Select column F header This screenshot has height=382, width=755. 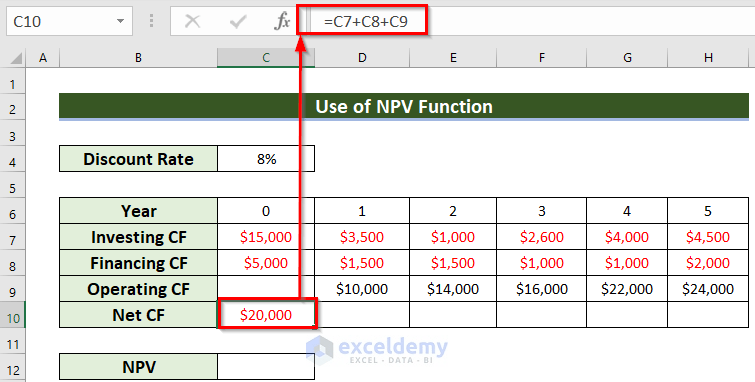point(542,58)
